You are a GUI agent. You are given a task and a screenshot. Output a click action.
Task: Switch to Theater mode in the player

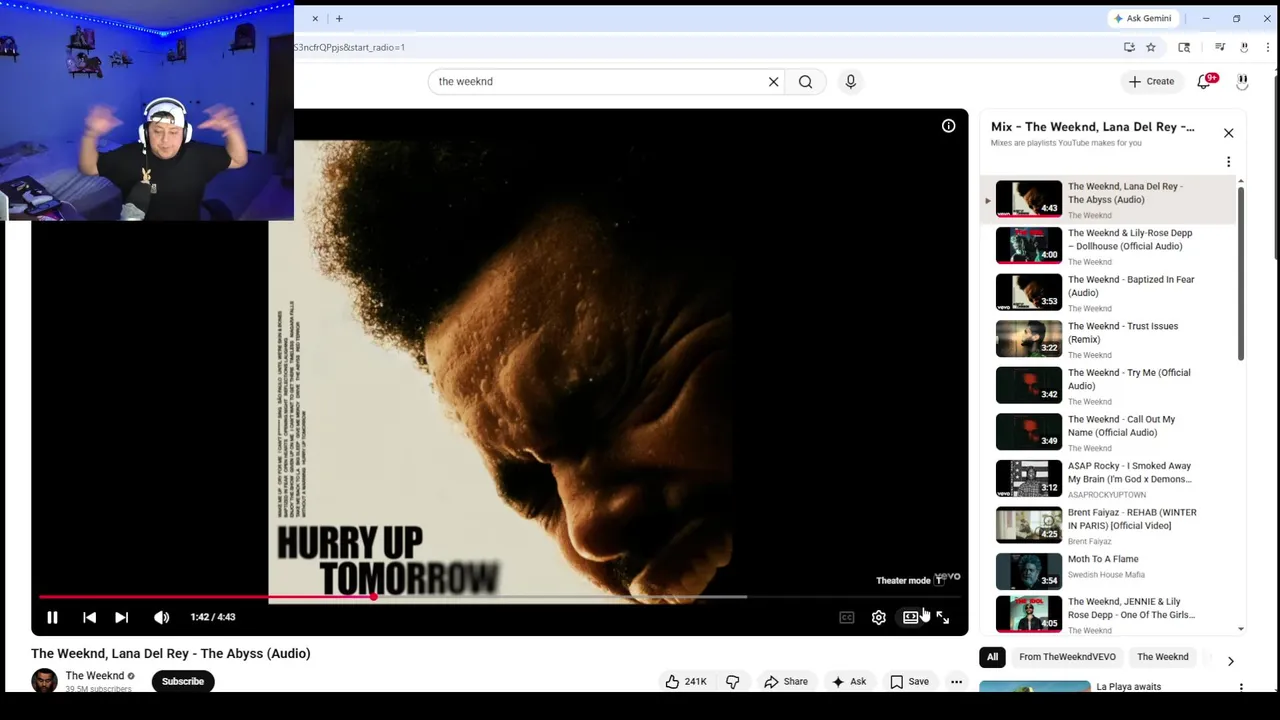point(910,617)
